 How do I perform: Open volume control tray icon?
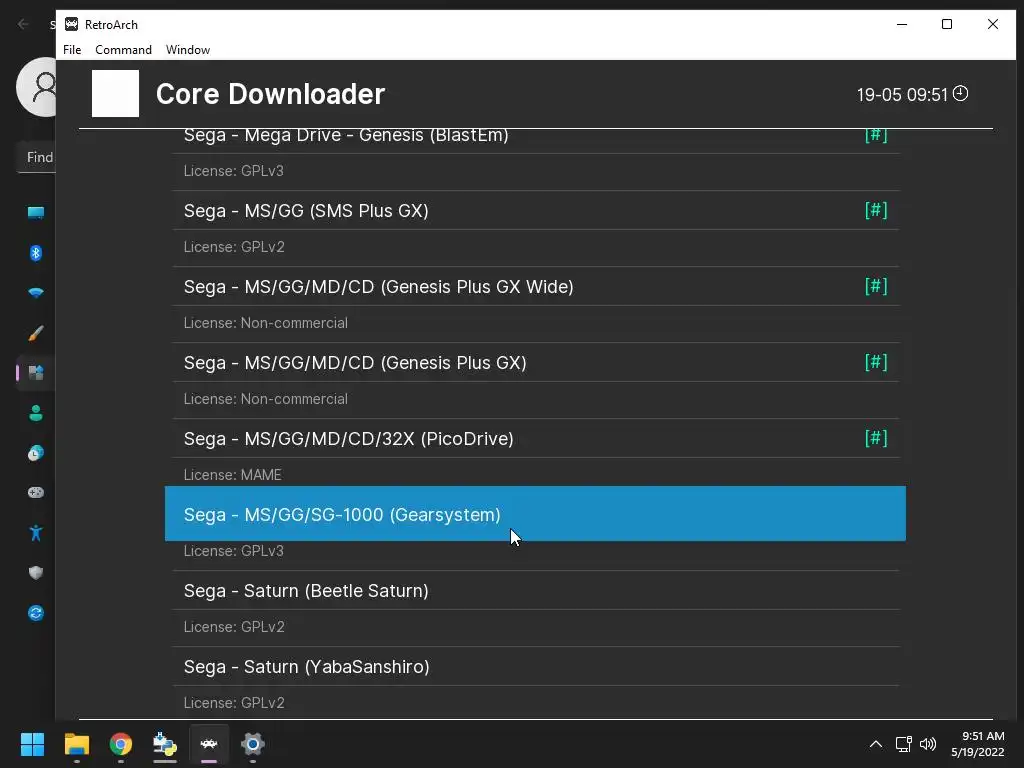click(928, 744)
